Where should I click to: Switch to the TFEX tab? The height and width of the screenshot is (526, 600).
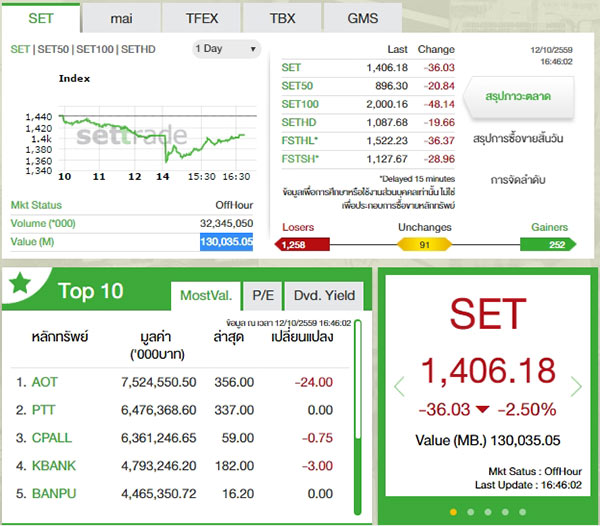(202, 18)
